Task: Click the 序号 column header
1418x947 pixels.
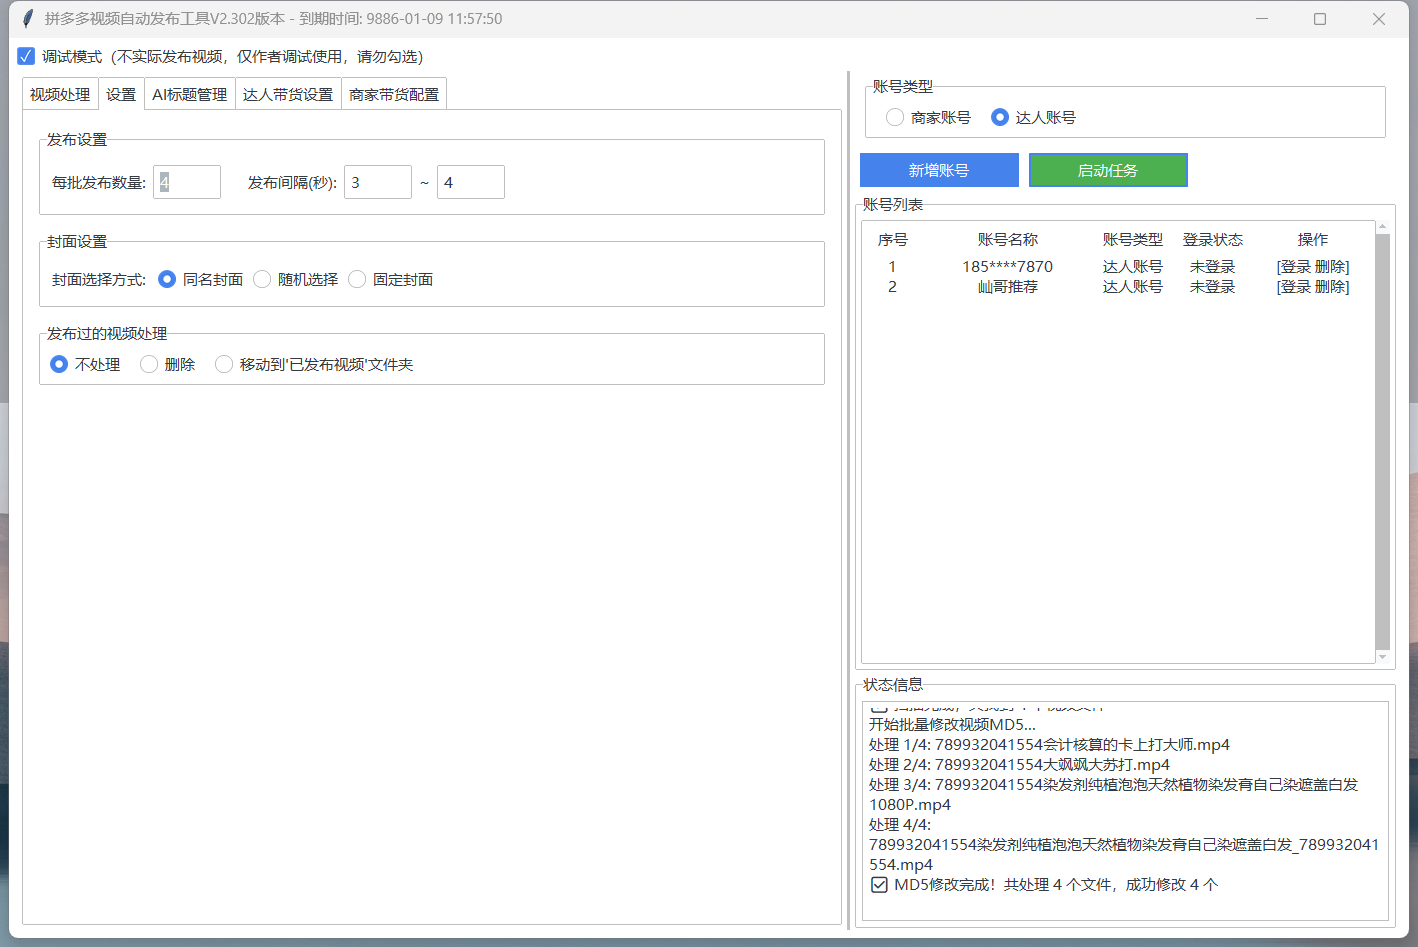Action: (x=893, y=240)
